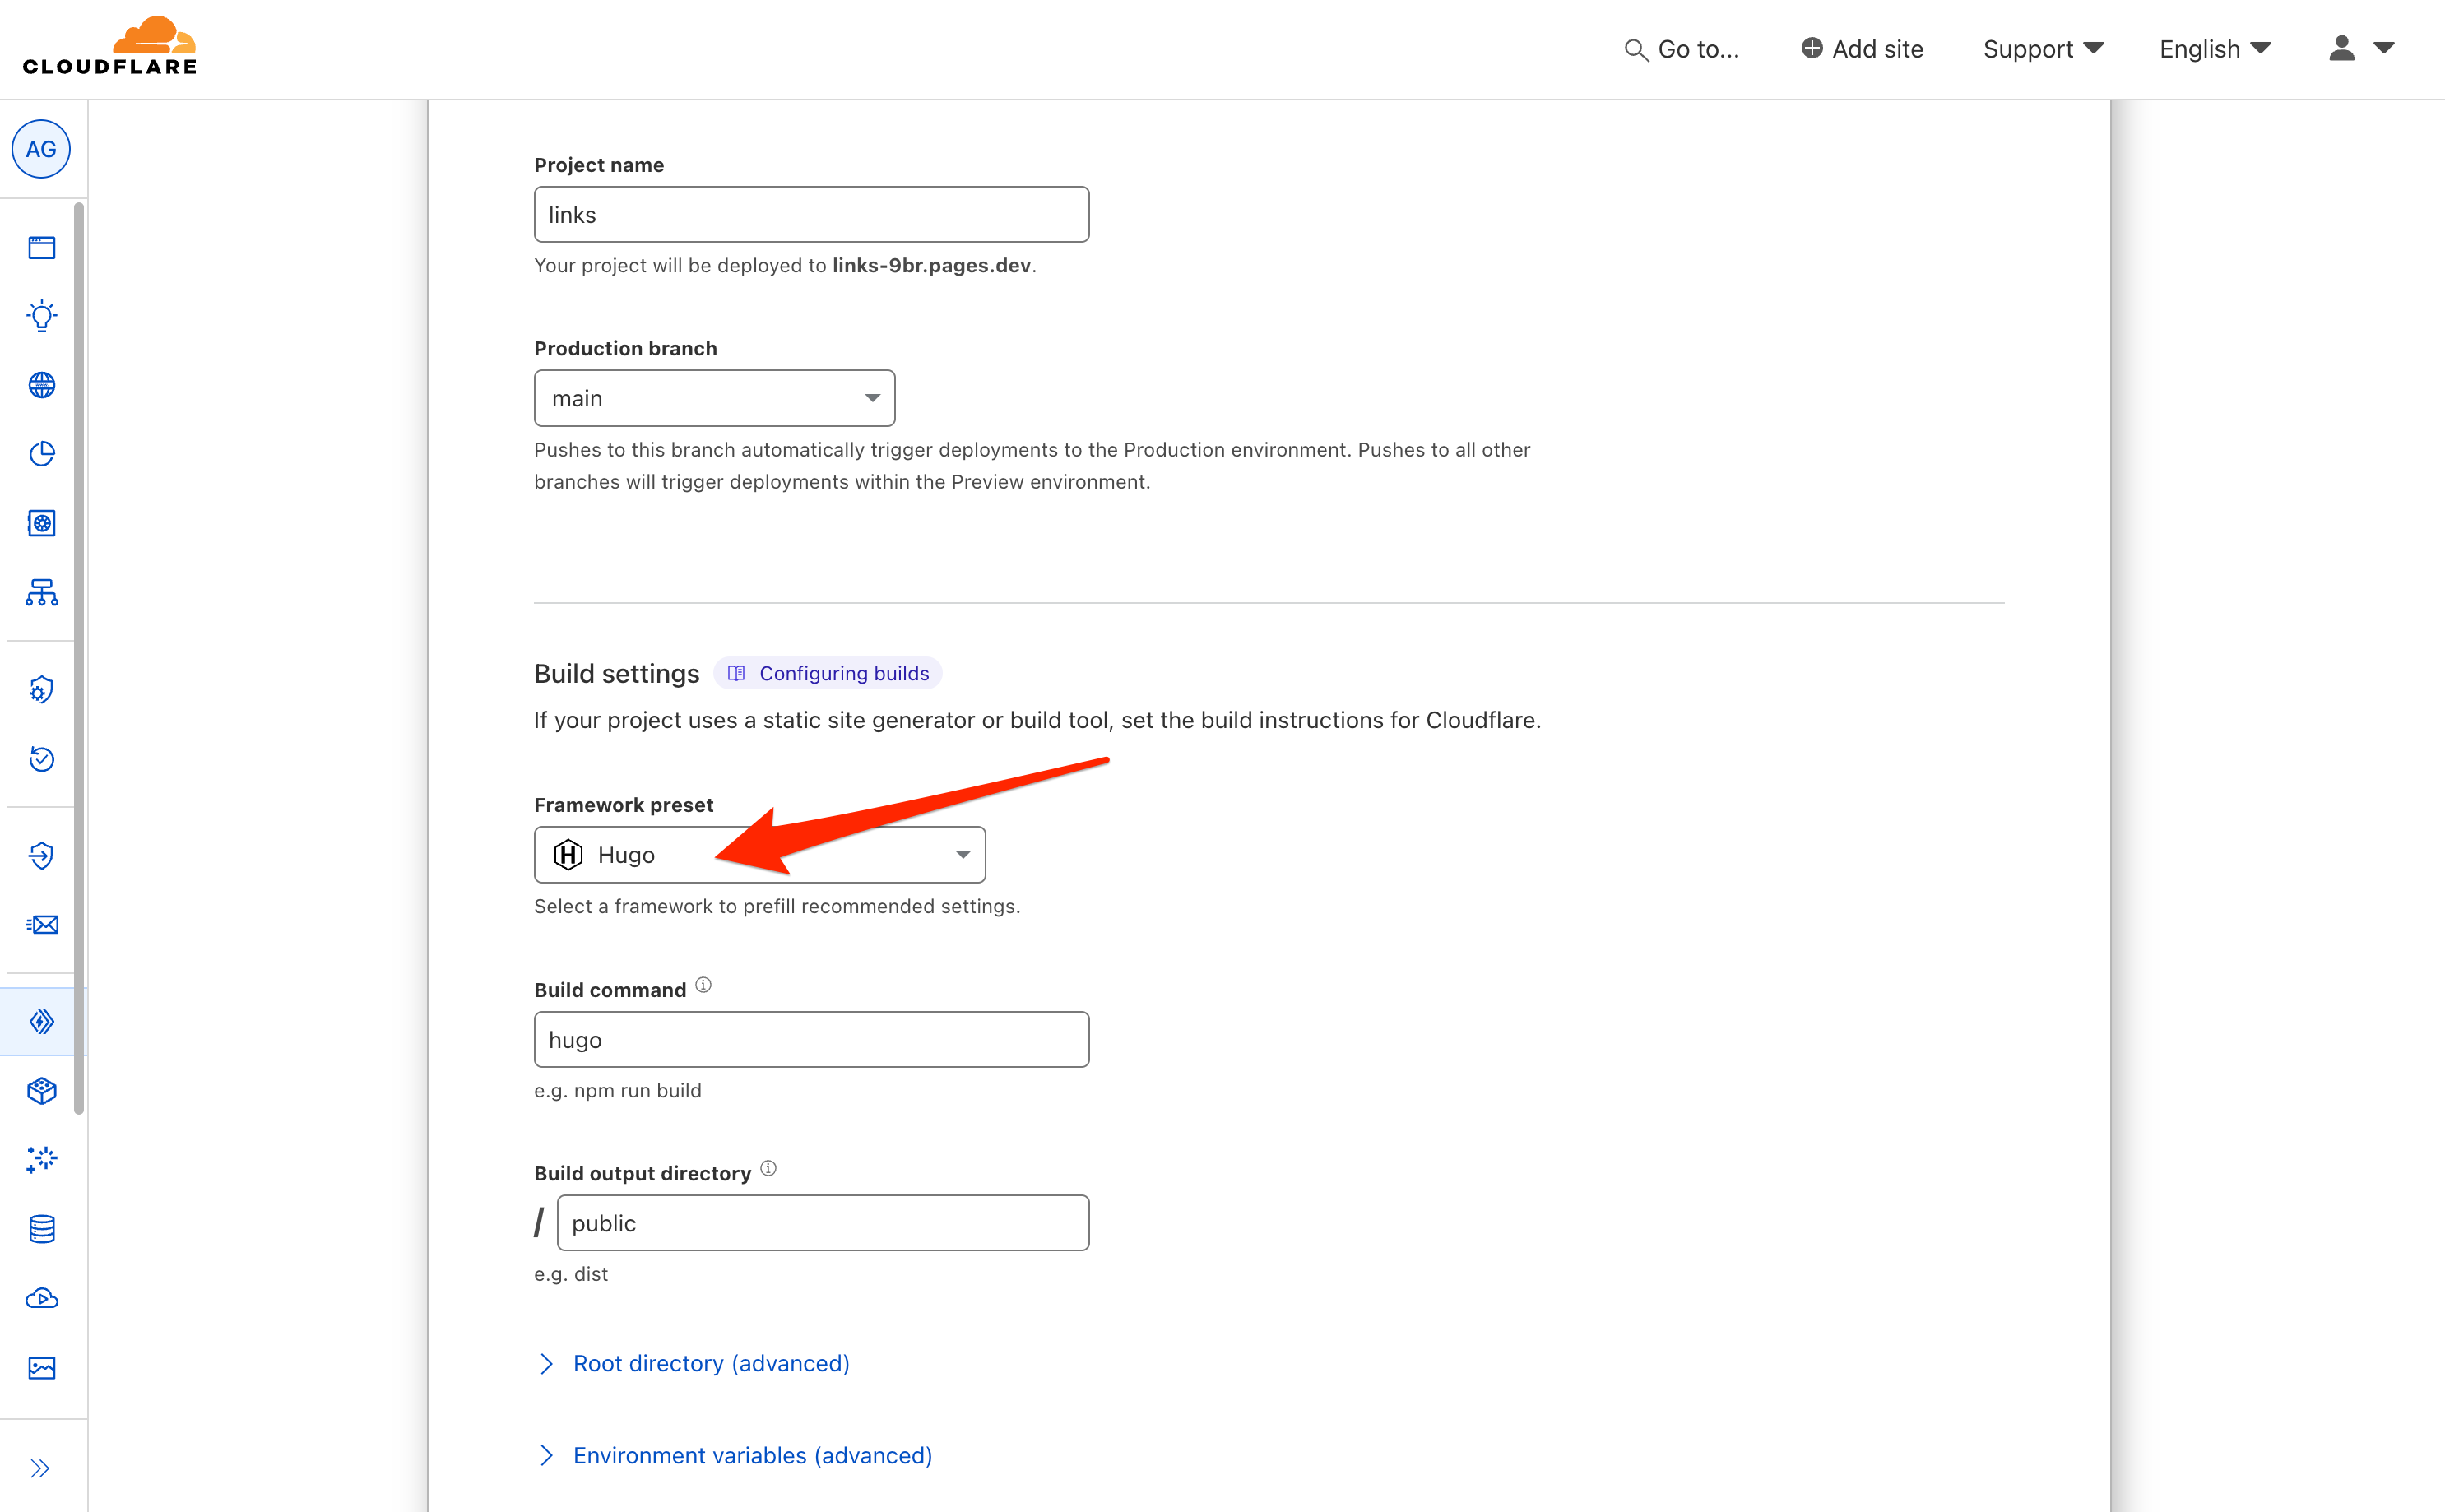
Task: Open the Production branch dropdown
Action: 714,398
